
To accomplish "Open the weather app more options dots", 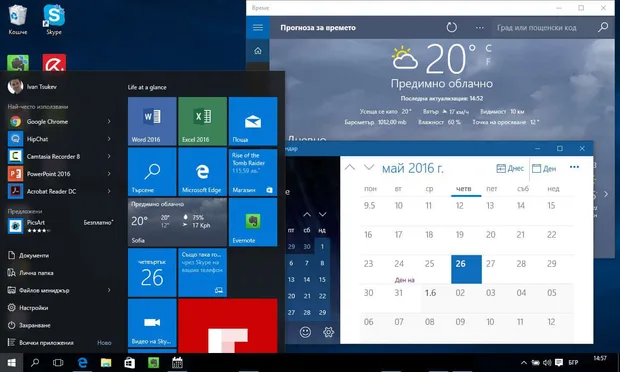I will (480, 28).
